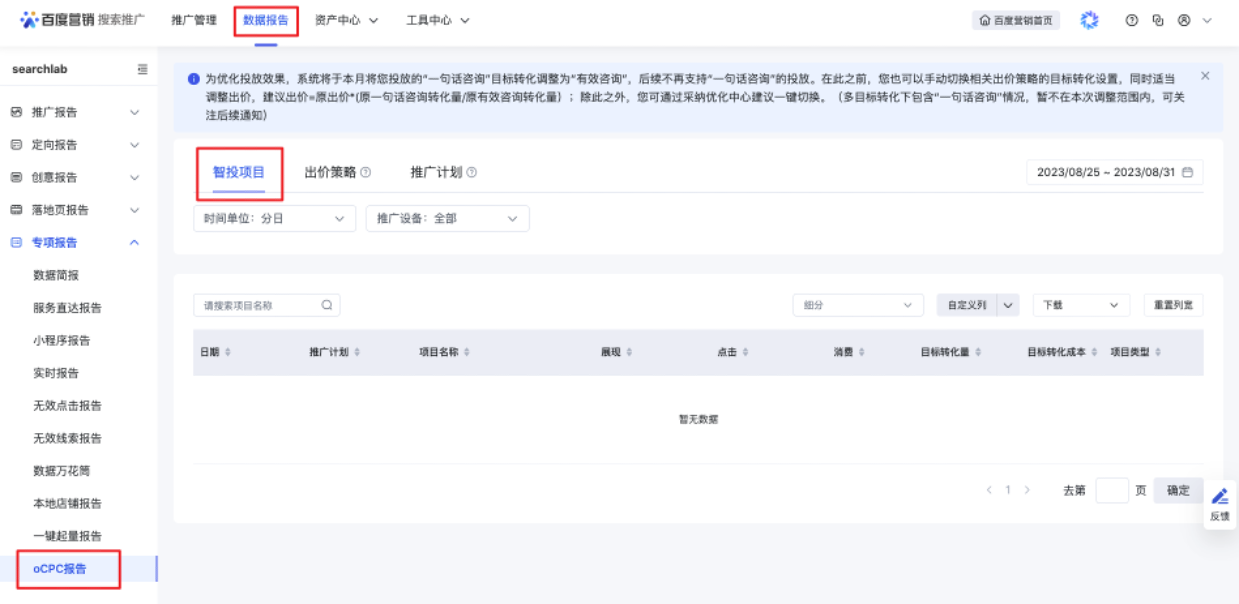Open the 细分 breakdown dropdown
This screenshot has width=1239, height=604.
pos(858,306)
